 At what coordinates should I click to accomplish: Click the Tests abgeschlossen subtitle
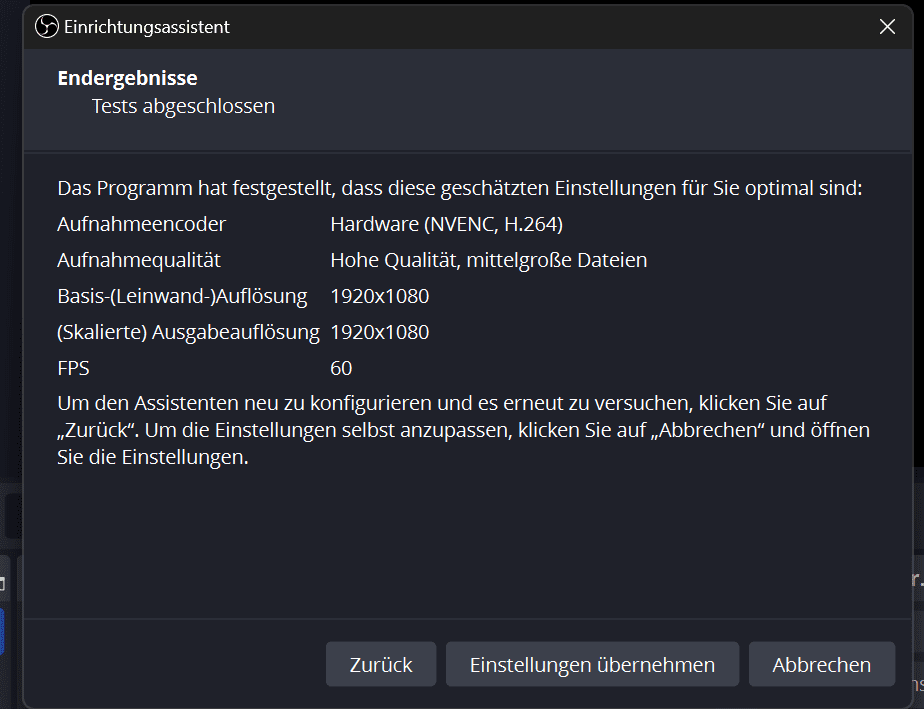[x=183, y=106]
